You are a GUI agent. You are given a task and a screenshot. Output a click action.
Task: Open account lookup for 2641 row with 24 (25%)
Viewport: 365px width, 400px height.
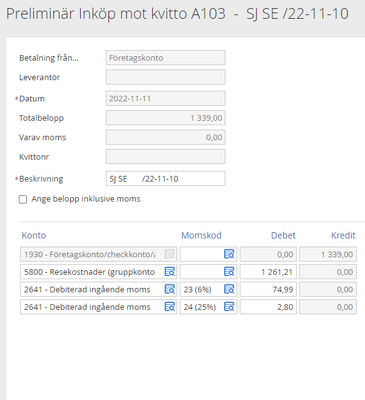point(170,307)
